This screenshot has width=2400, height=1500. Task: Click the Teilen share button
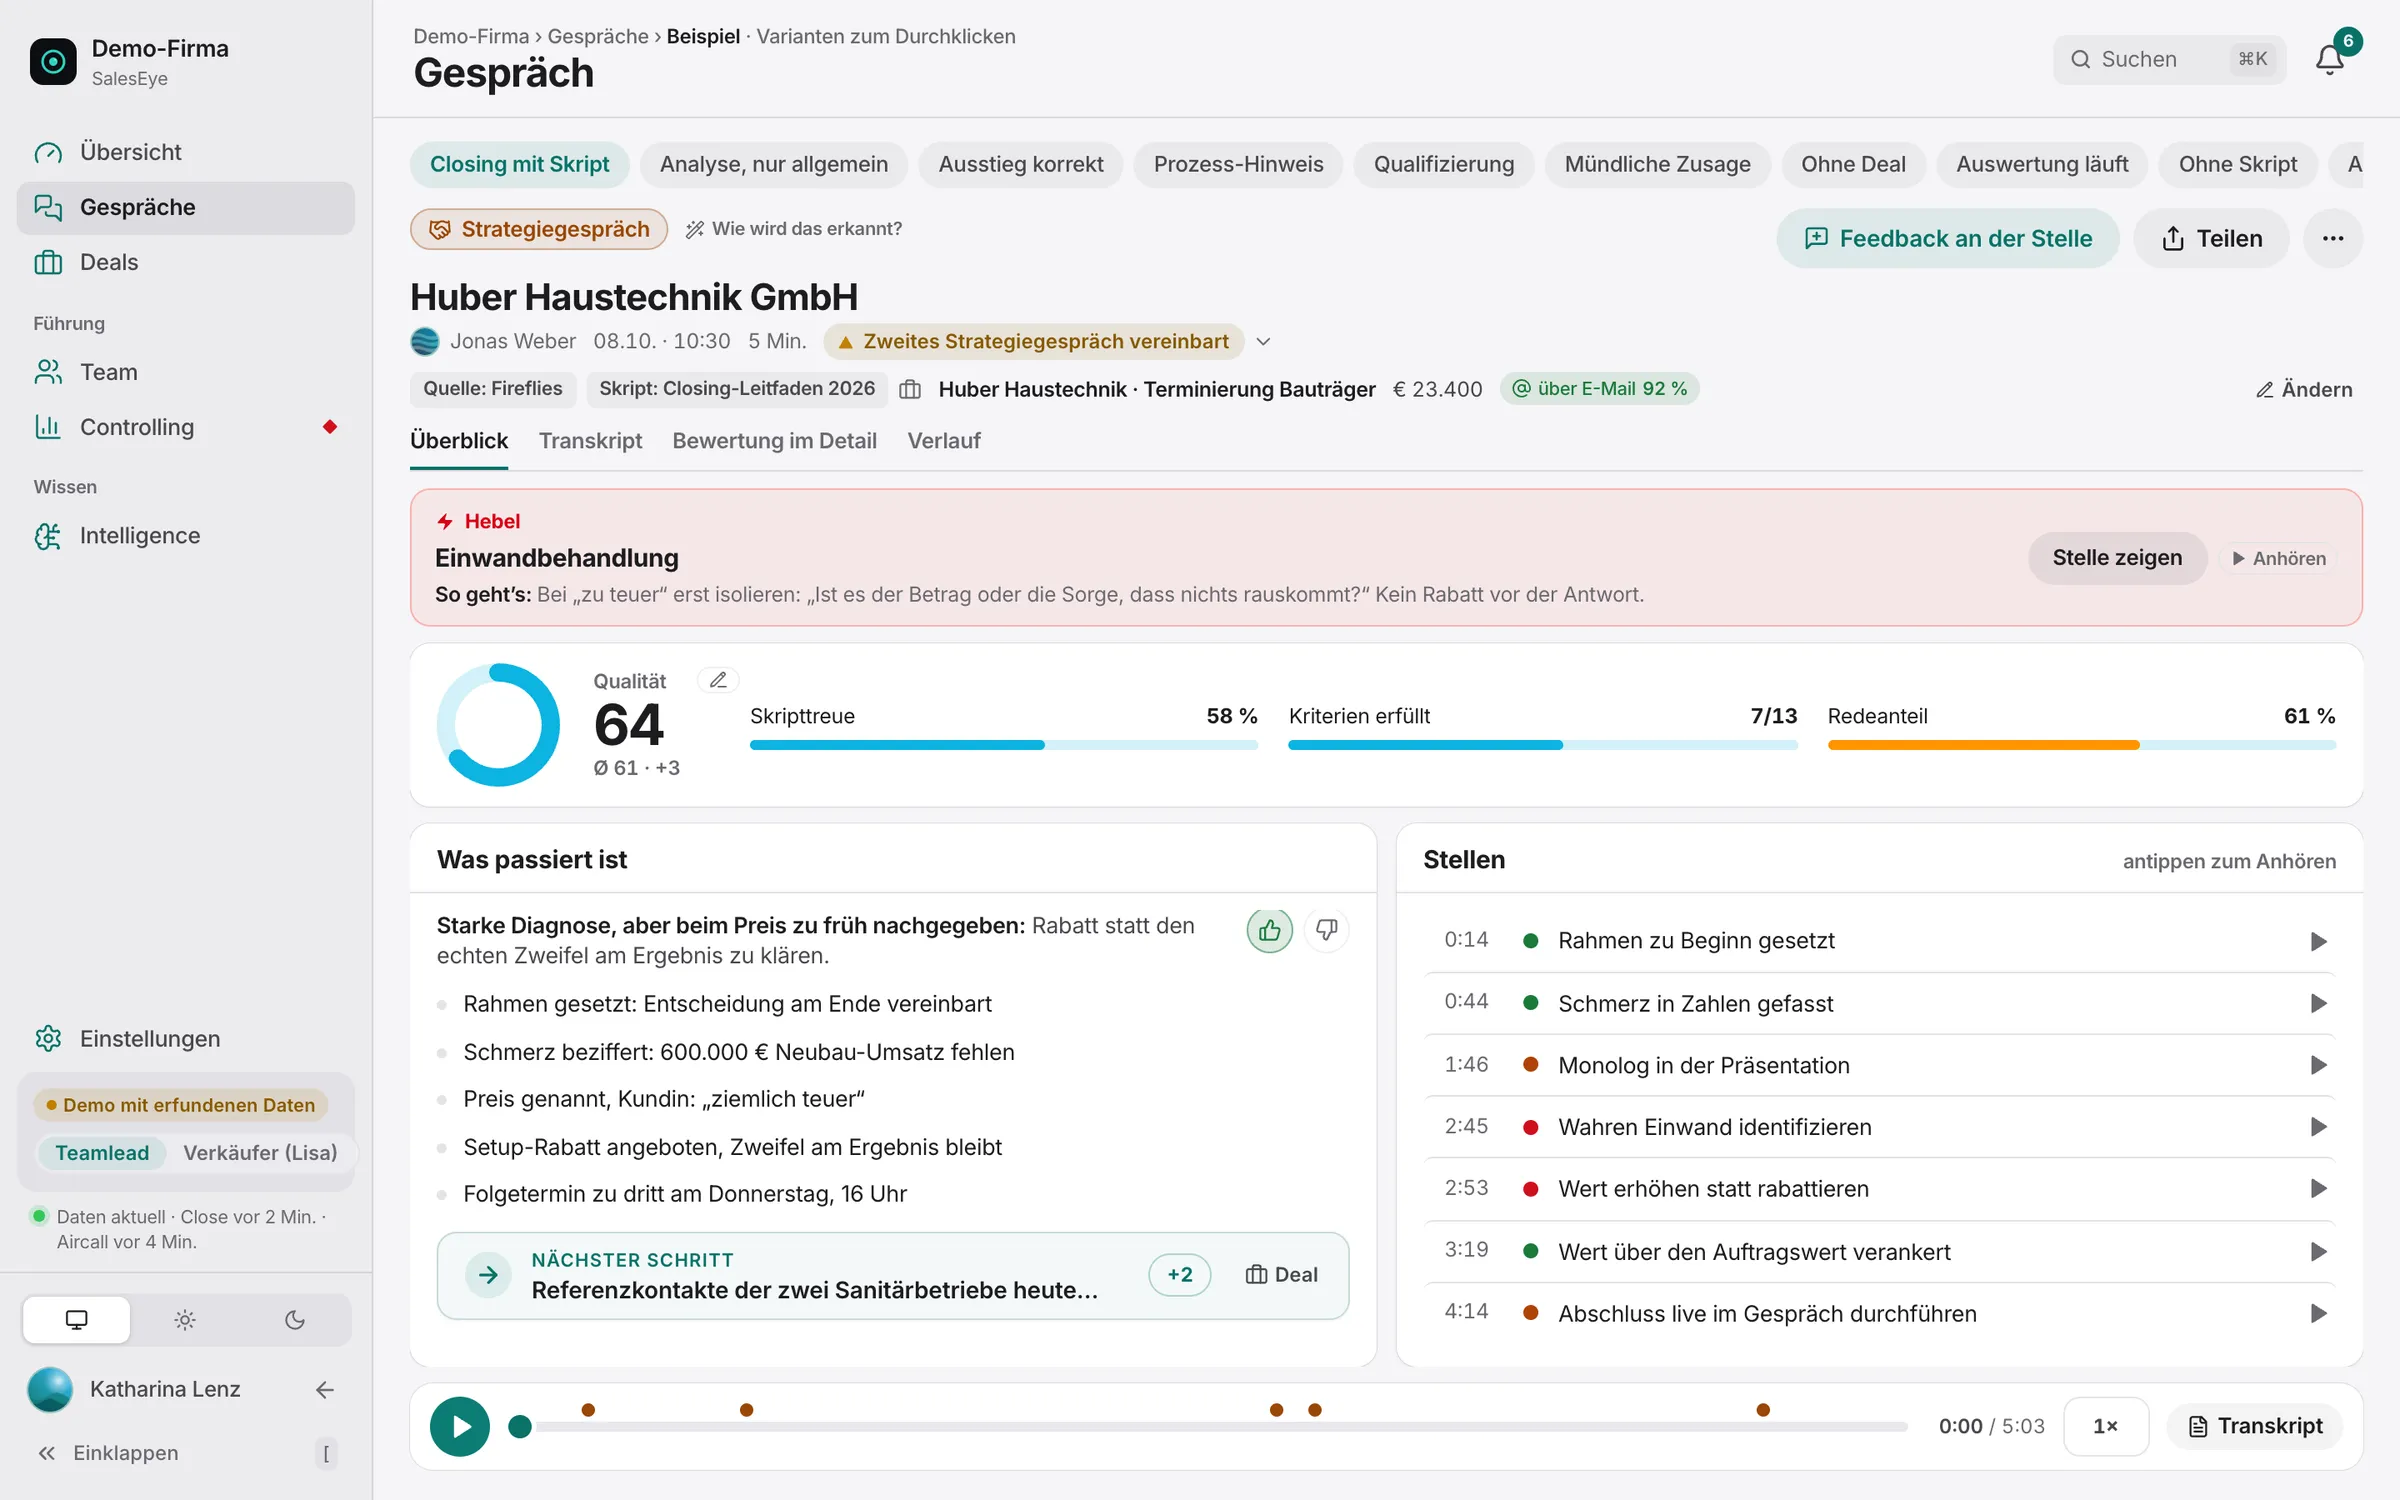coord(2211,238)
